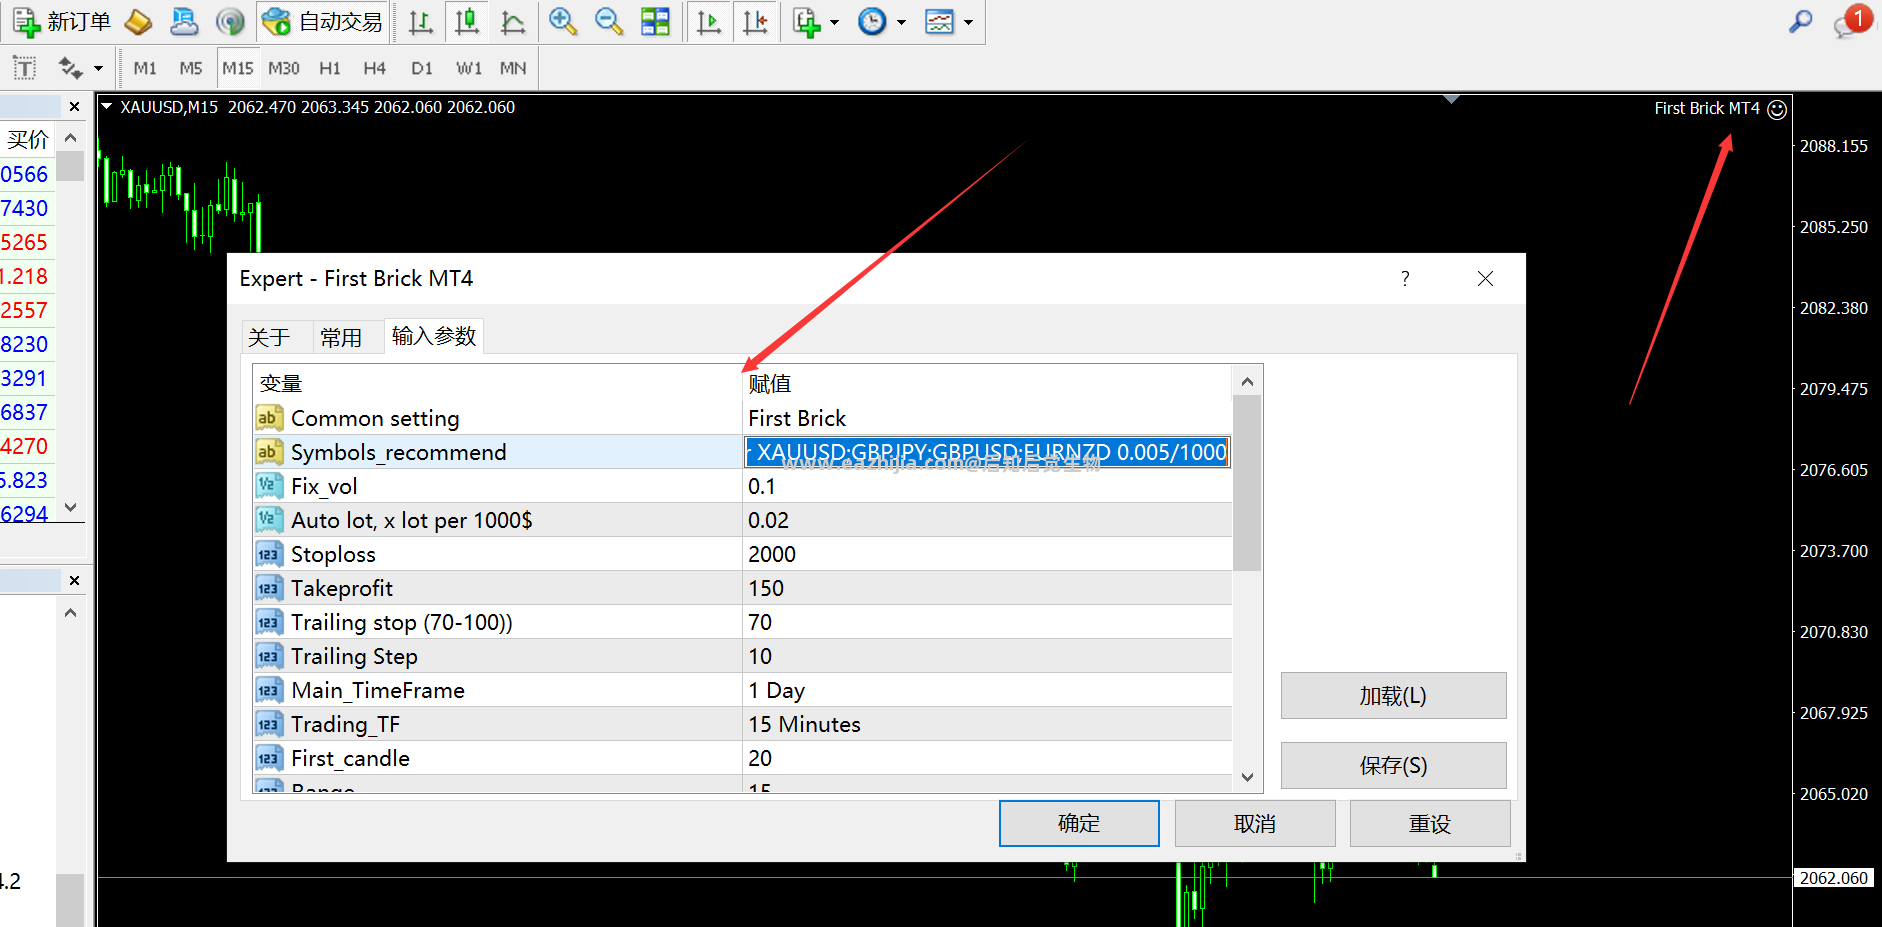Select the H4 timeframe
Viewport: 1882px width, 927px height.
coord(374,68)
